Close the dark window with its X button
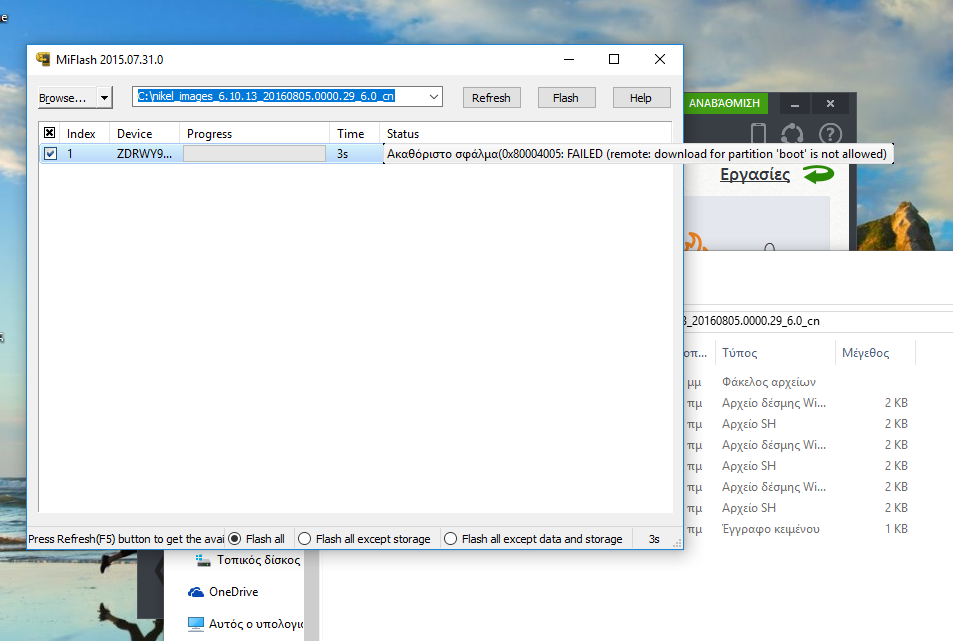Viewport: 953px width, 641px height. pyautogui.click(x=830, y=104)
